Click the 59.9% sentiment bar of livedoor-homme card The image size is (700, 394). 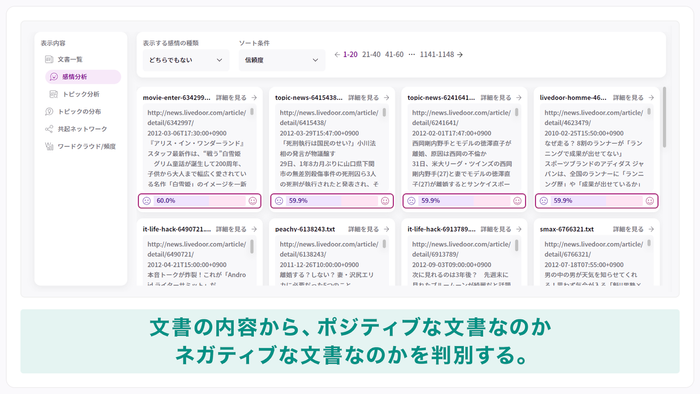[597, 201]
